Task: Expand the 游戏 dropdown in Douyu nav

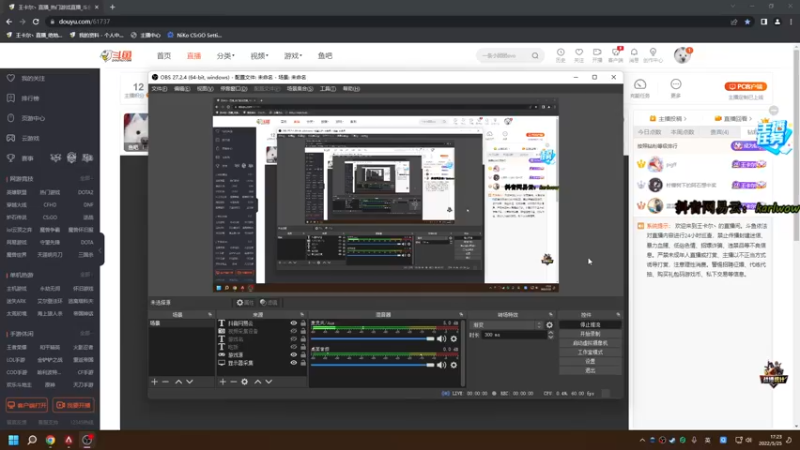Action: [x=293, y=56]
